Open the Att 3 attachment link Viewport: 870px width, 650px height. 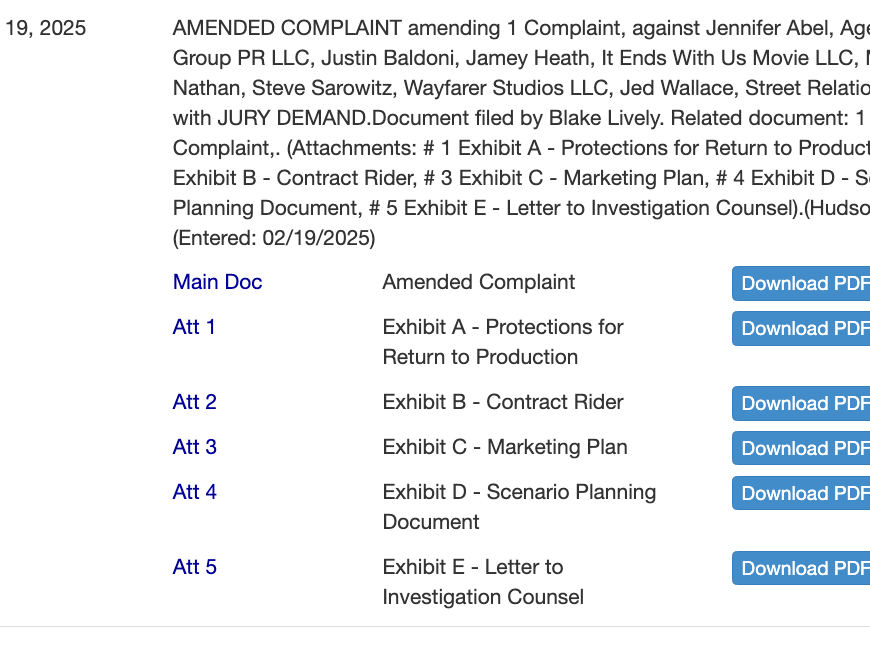[x=194, y=447]
